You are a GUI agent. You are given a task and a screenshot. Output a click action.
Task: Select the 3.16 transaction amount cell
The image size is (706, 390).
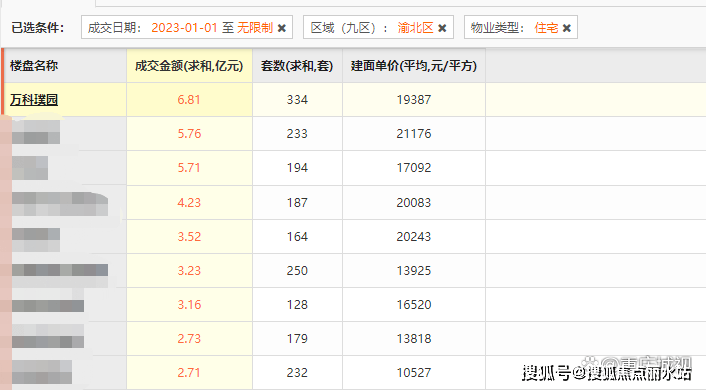[x=189, y=305]
